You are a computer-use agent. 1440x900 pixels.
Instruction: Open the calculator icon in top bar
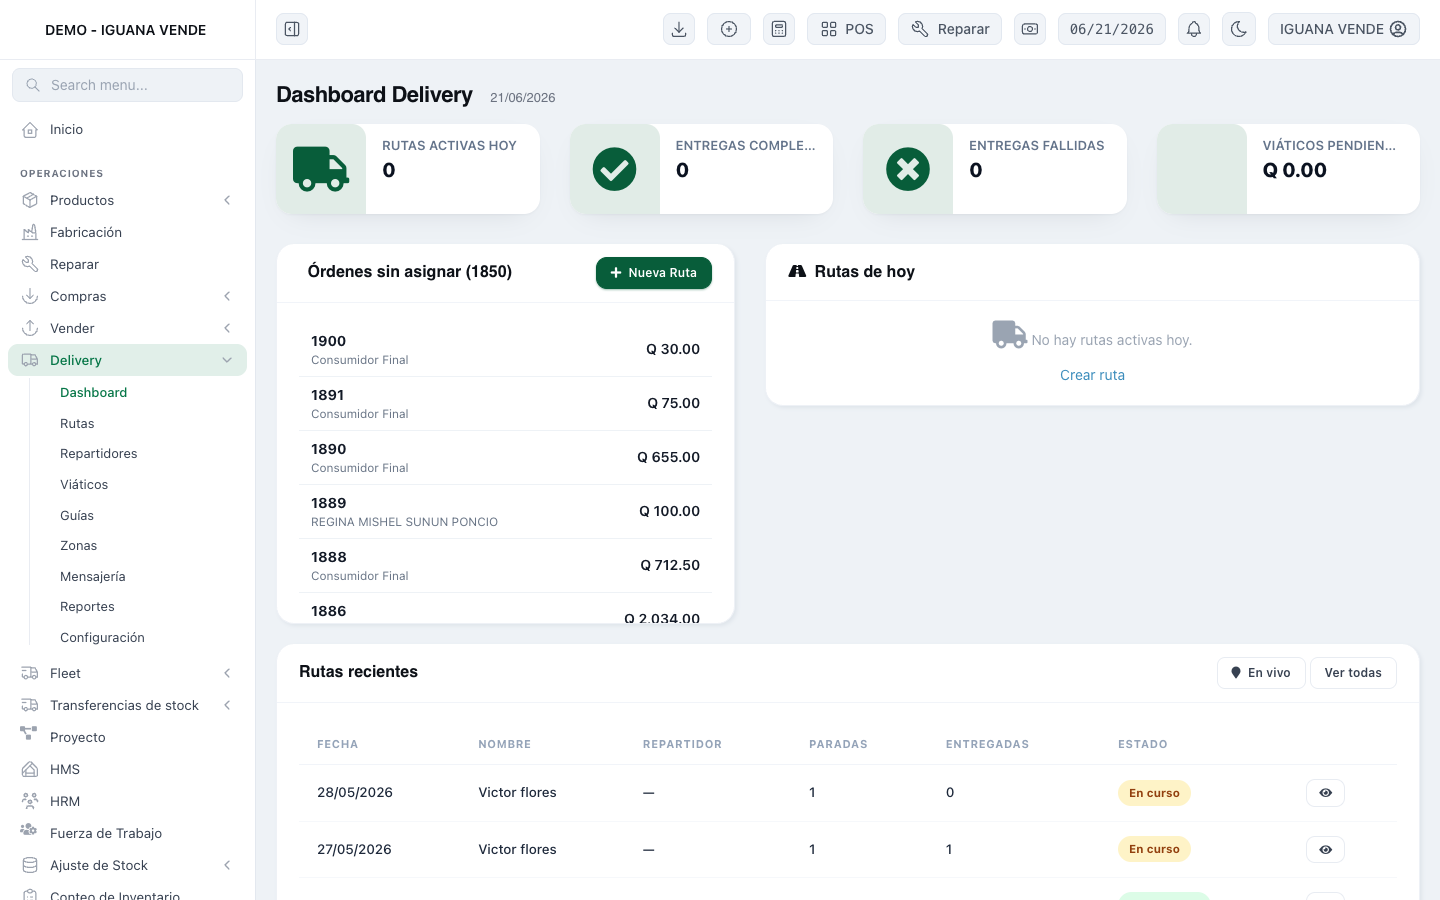point(779,29)
